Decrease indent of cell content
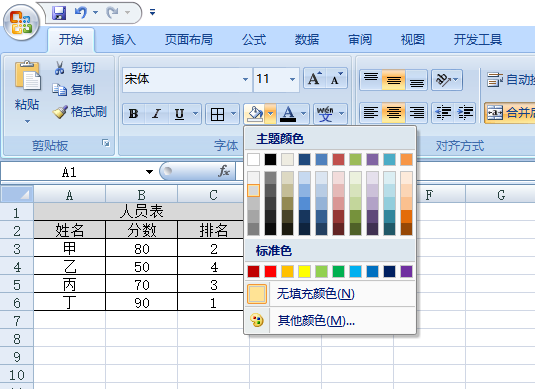The image size is (535, 389). pos(443,113)
